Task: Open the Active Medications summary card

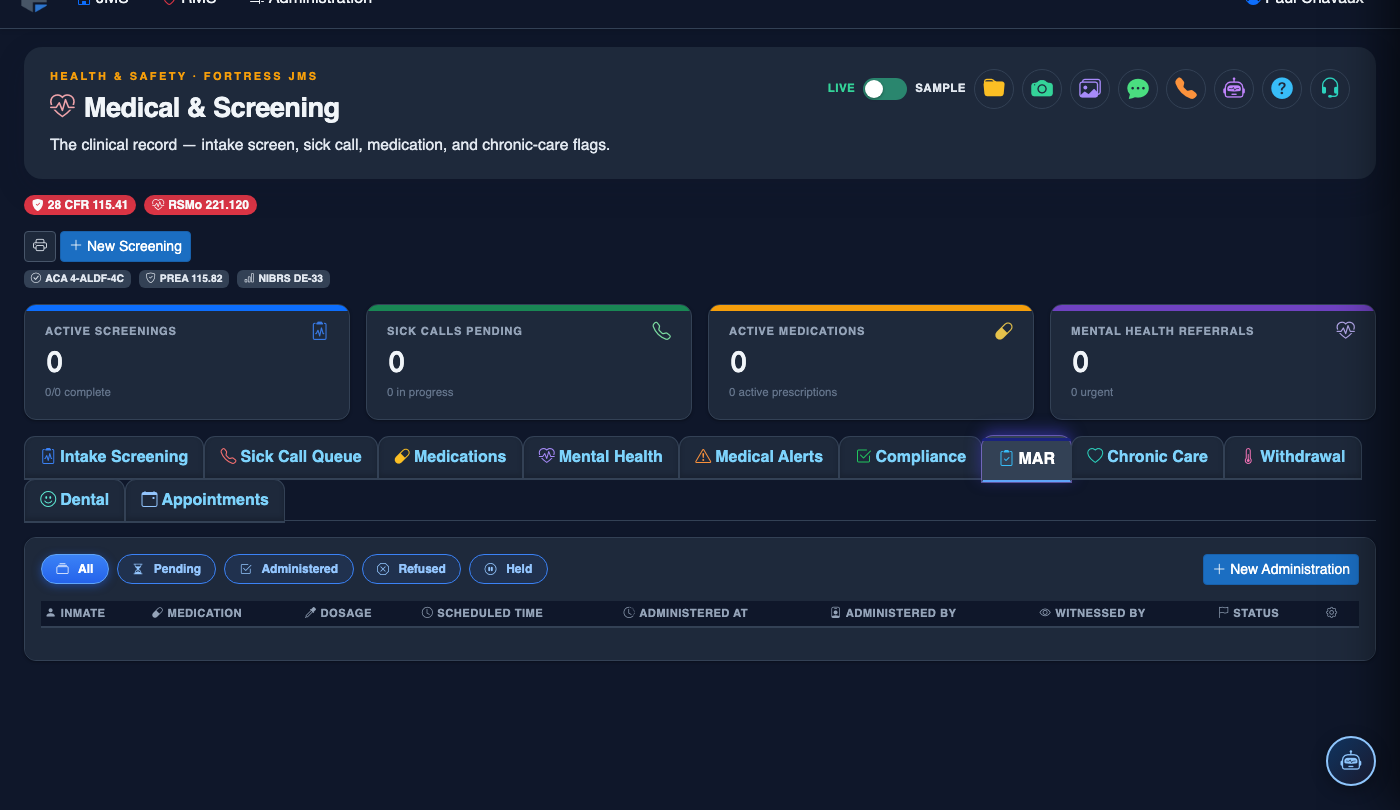Action: tap(871, 362)
